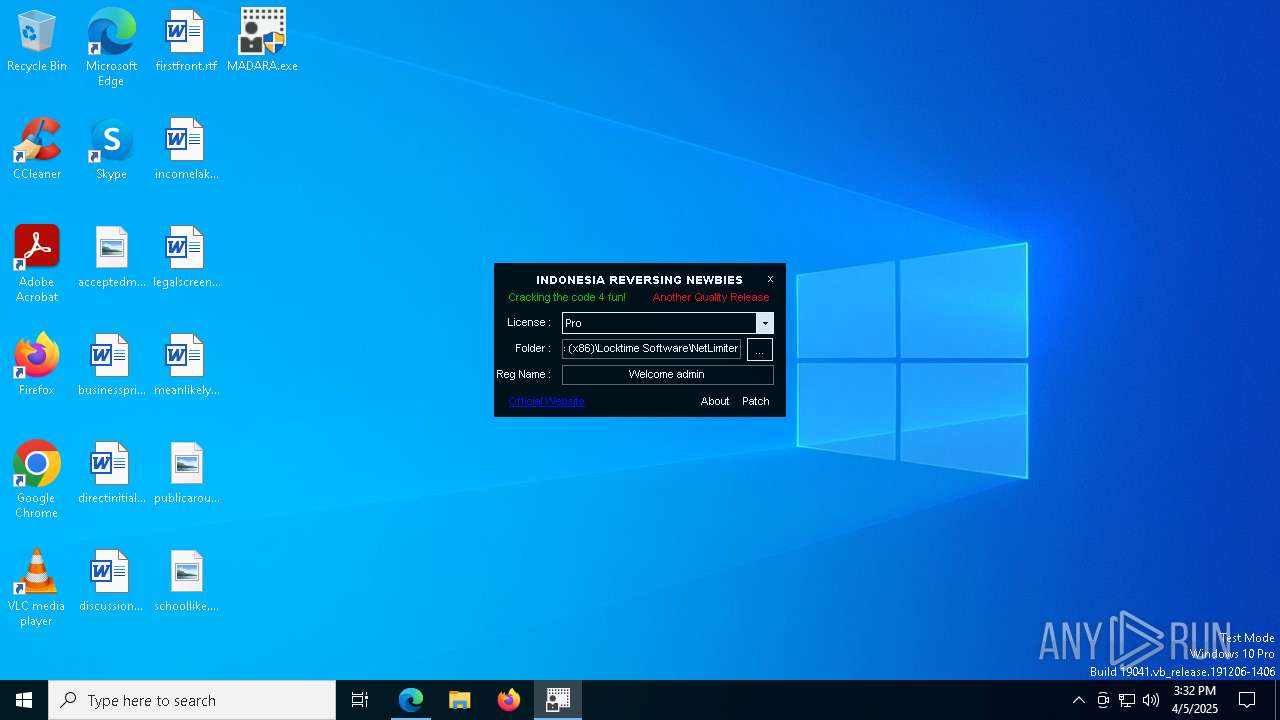Click the About button in patcher
This screenshot has height=720, width=1280.
[715, 401]
